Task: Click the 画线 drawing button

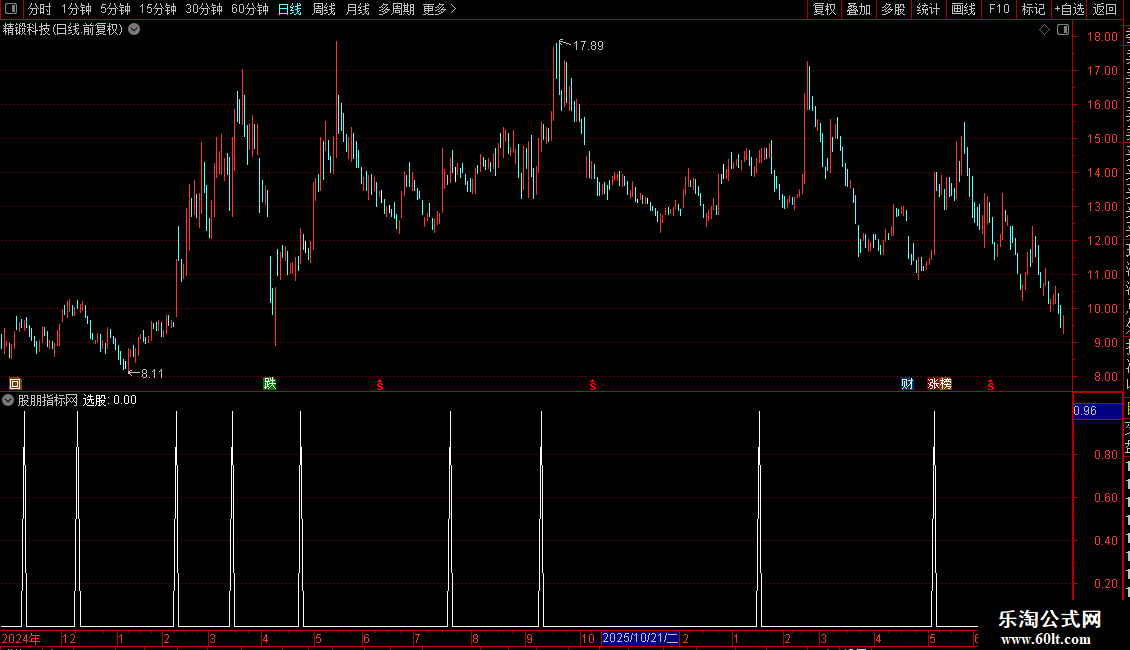Action: (x=964, y=9)
